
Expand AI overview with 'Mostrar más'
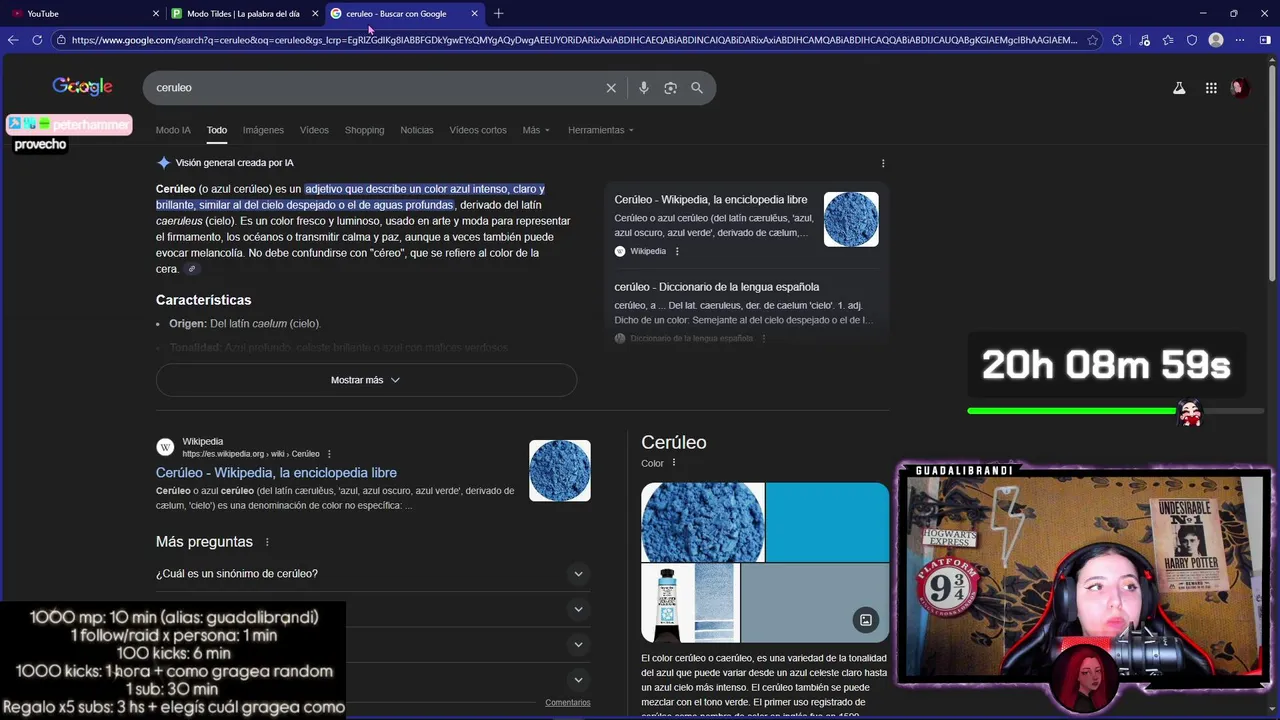[366, 380]
